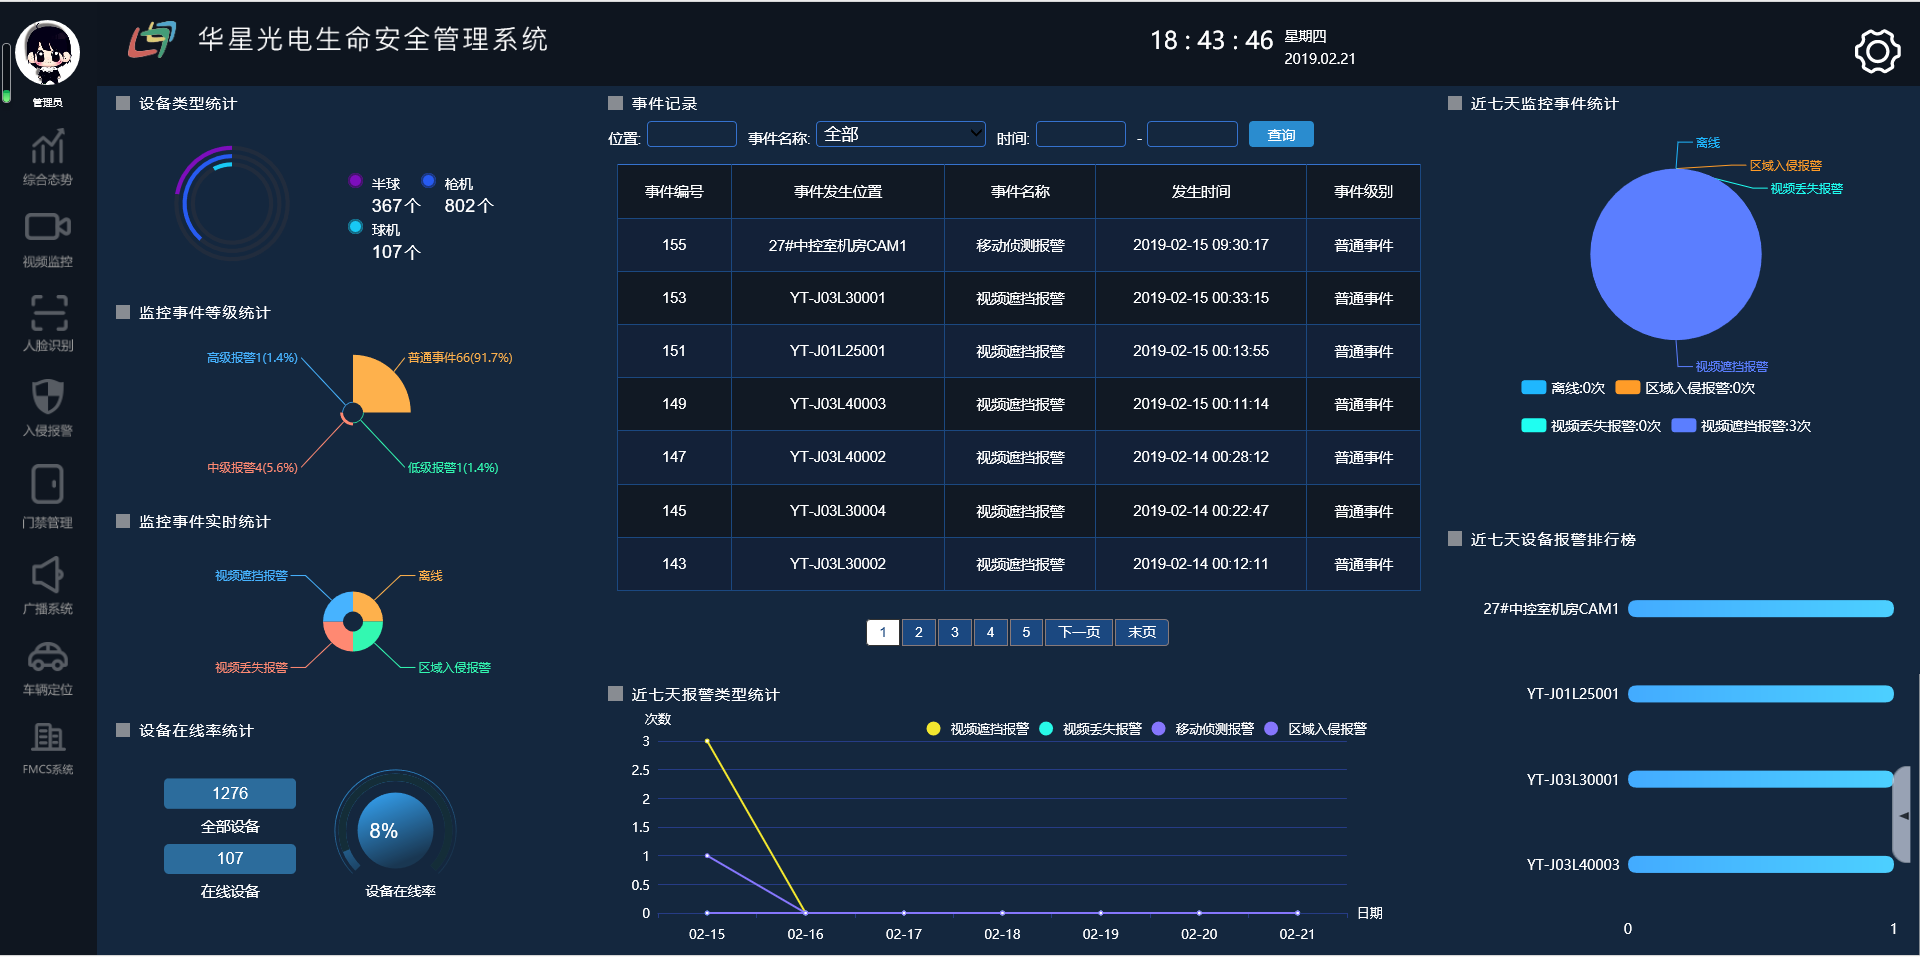
Task: Click the 半球 device legend dot
Action: pos(355,181)
